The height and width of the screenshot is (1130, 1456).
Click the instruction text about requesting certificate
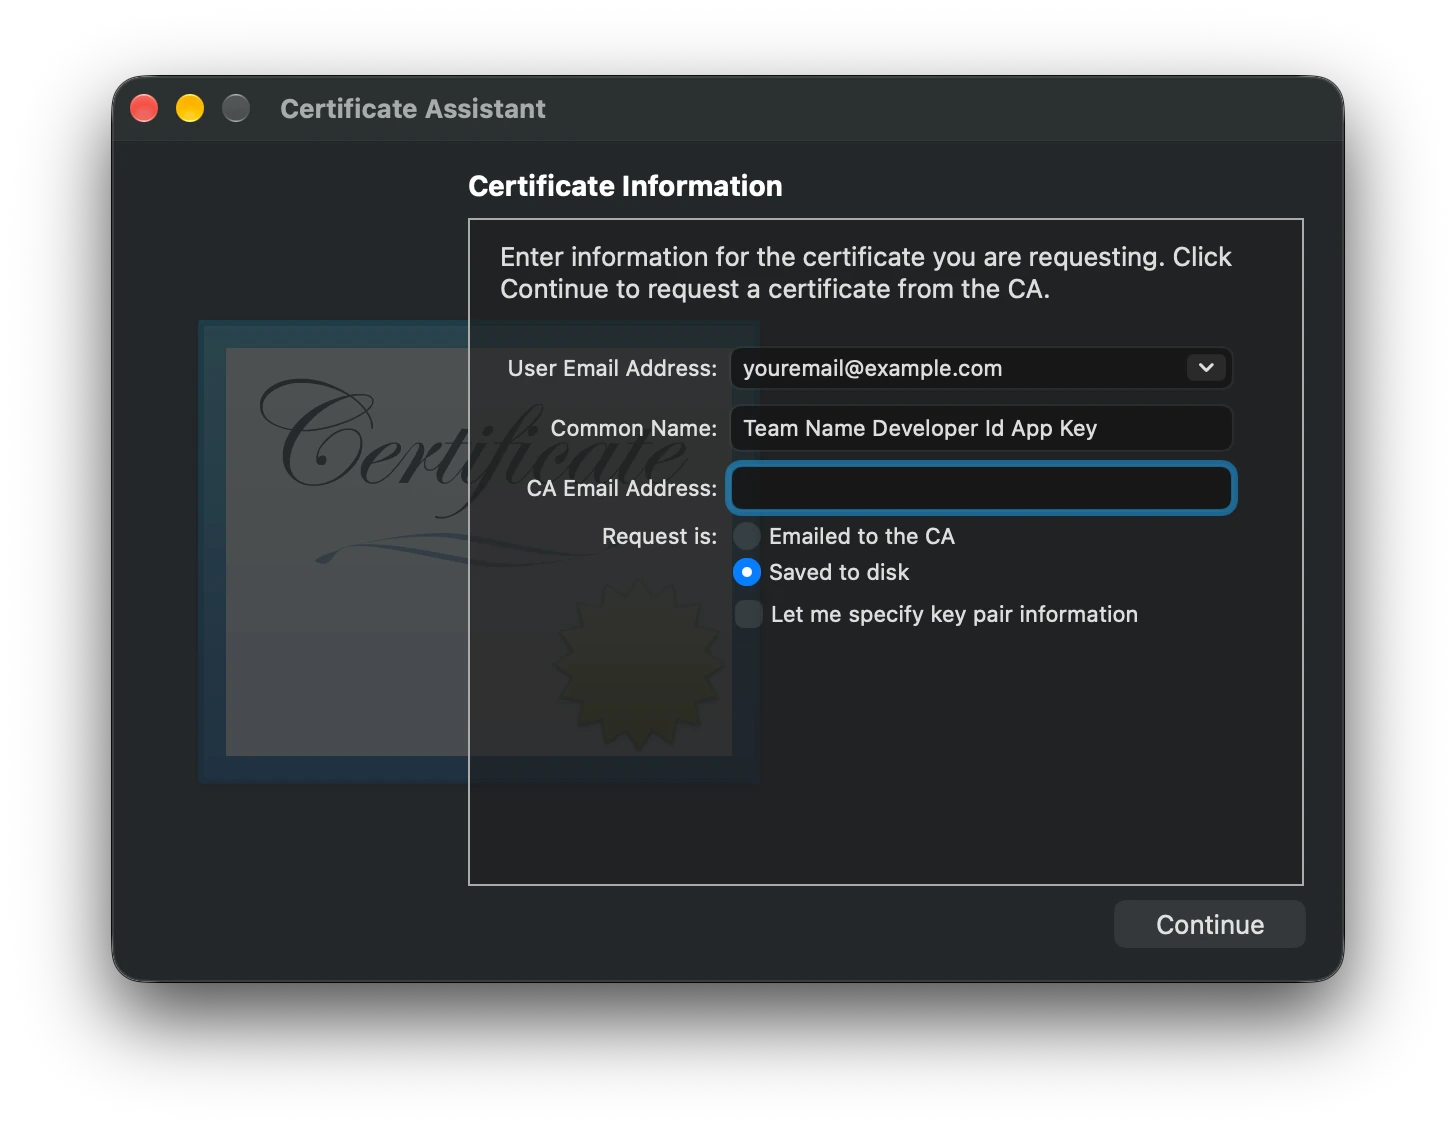pos(866,273)
